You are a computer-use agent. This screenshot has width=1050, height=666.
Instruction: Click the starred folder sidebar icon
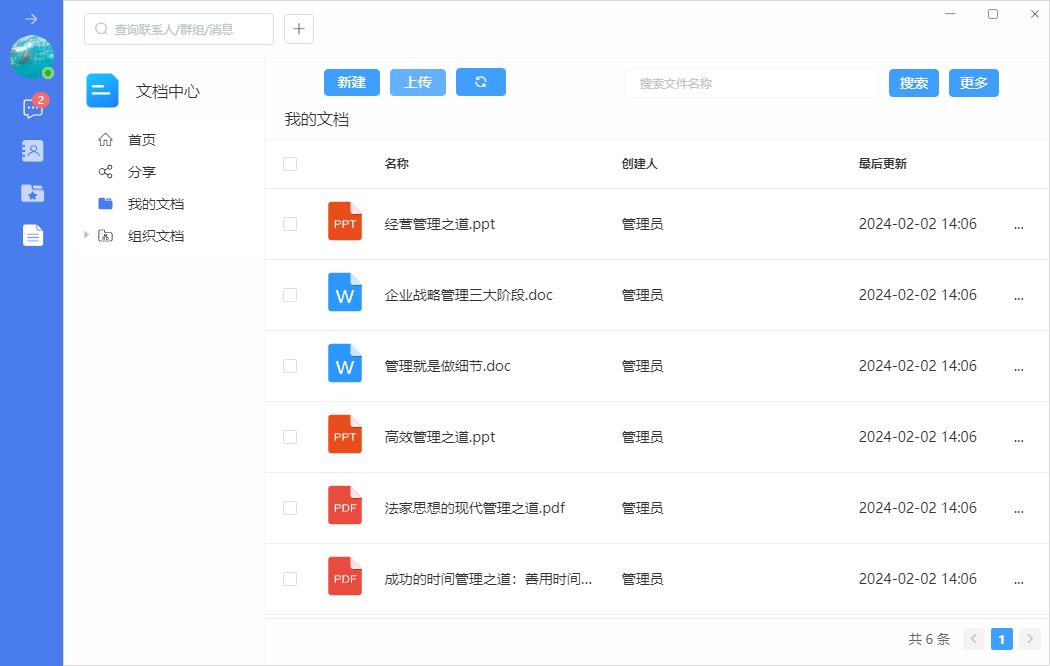pos(32,193)
